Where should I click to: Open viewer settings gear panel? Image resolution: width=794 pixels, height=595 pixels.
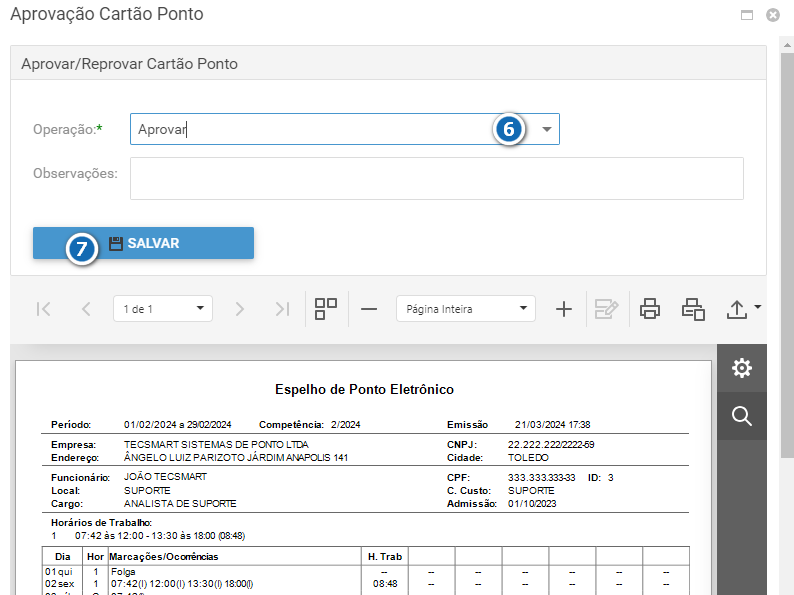(742, 368)
